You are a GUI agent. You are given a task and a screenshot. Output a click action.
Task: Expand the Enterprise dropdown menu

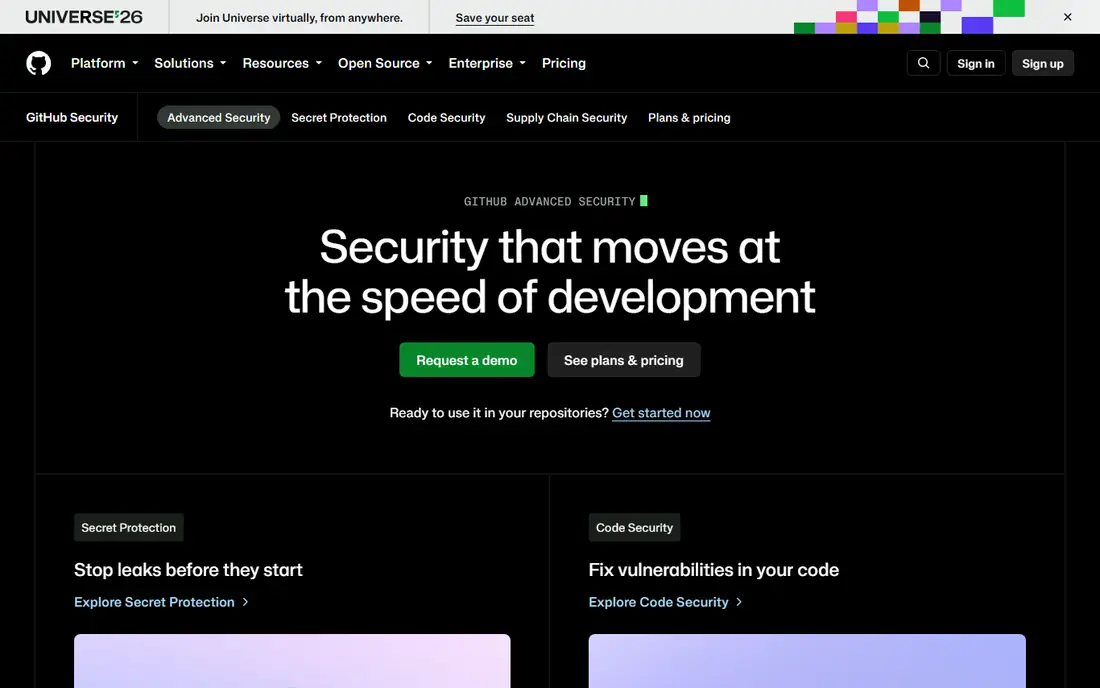[x=487, y=63]
